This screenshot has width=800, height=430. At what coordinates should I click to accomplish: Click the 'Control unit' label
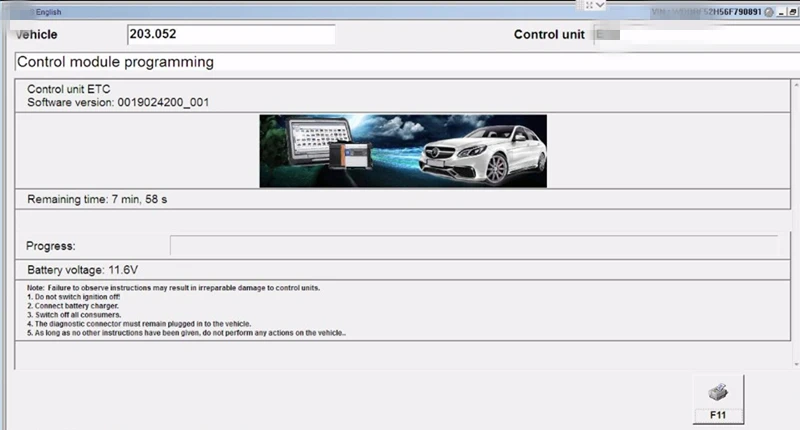pos(549,35)
